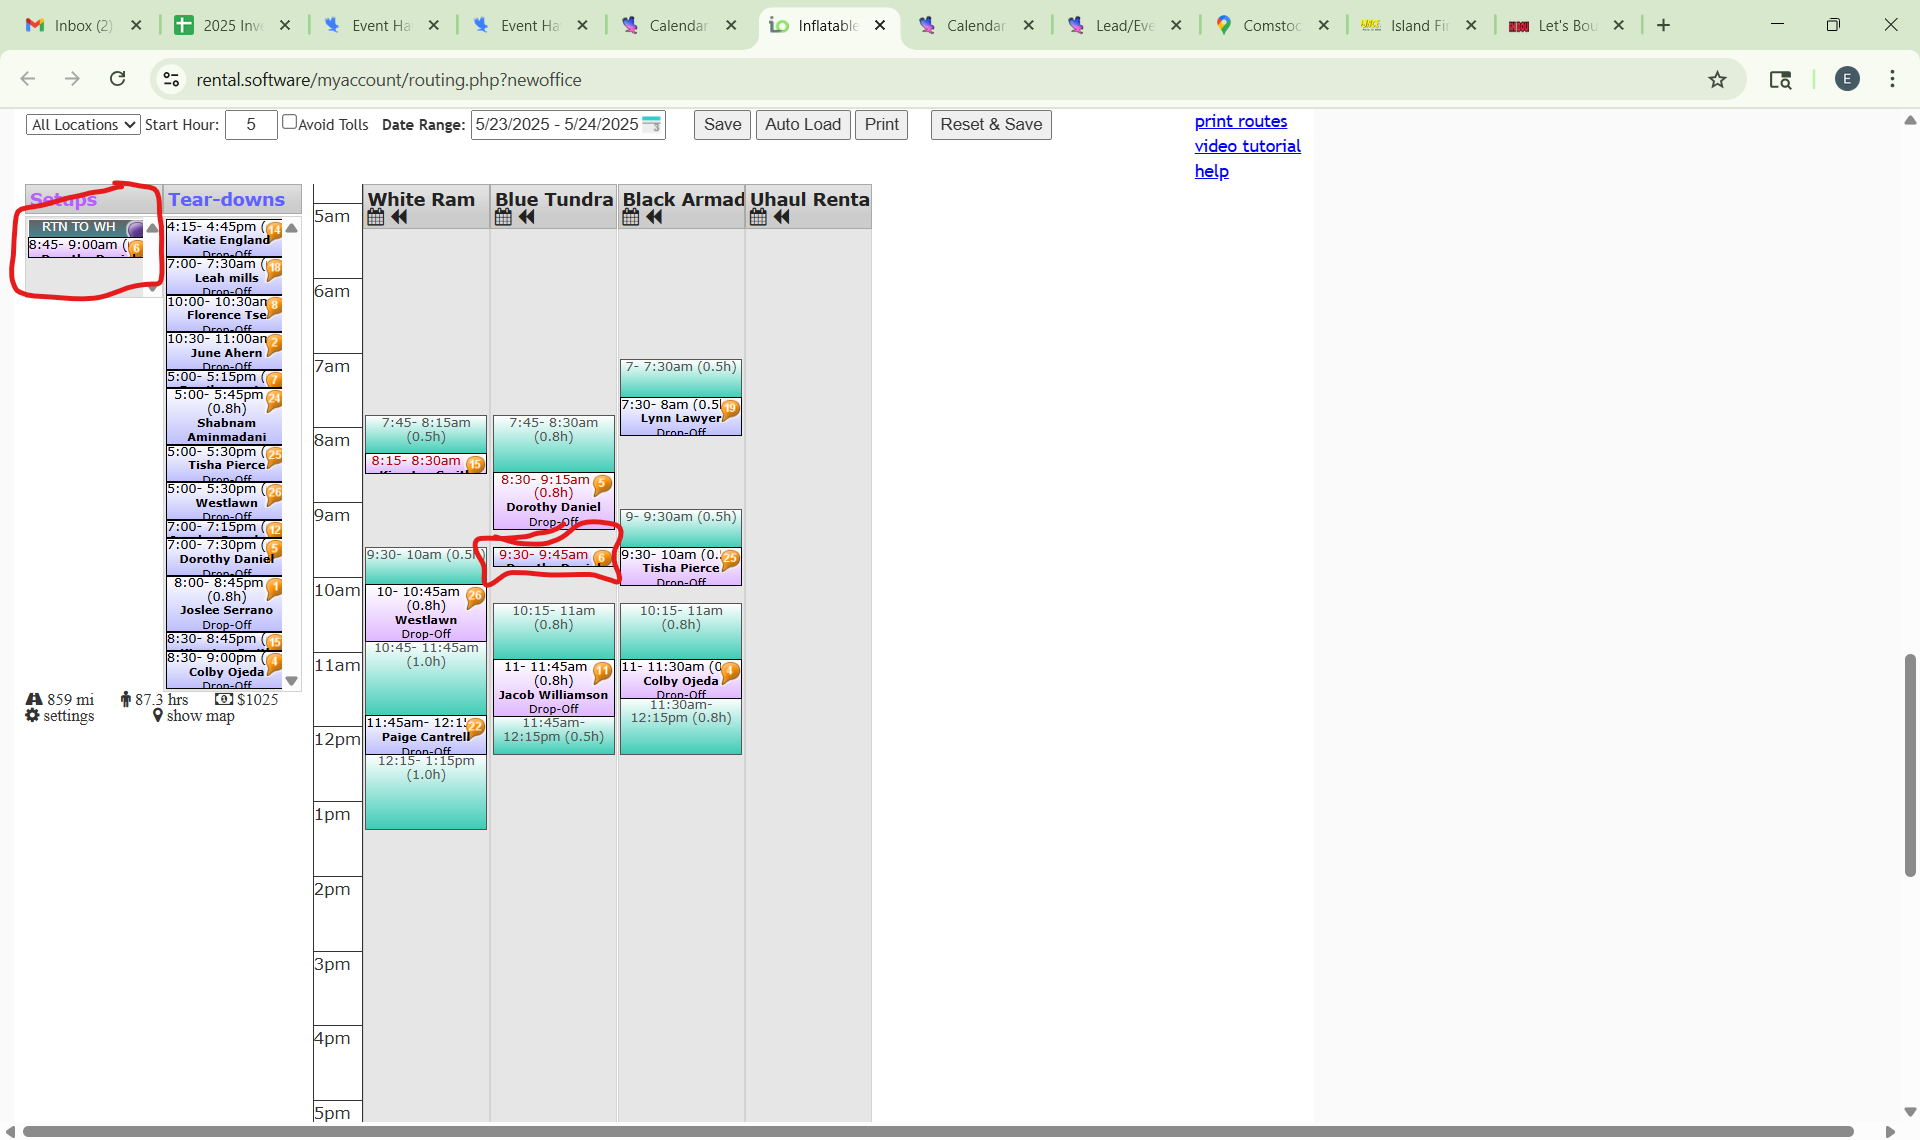Open print routes link

click(x=1240, y=121)
